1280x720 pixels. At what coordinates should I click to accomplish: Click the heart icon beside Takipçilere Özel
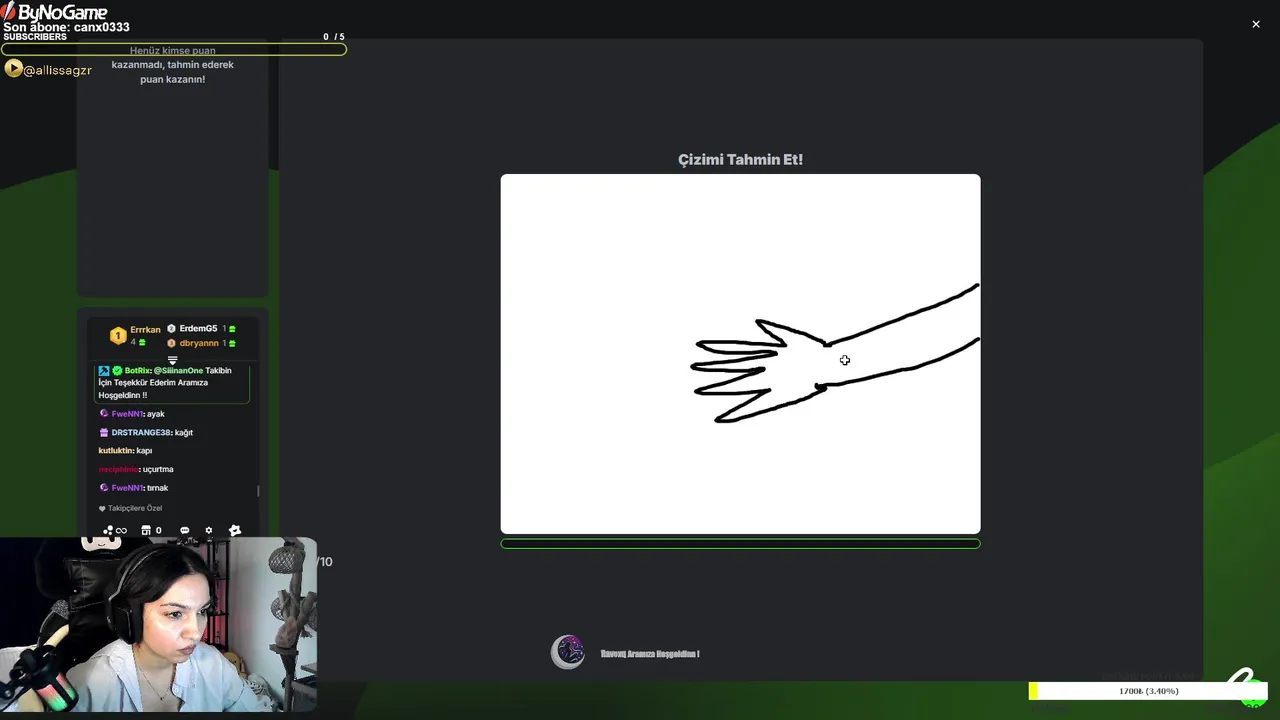click(x=102, y=508)
